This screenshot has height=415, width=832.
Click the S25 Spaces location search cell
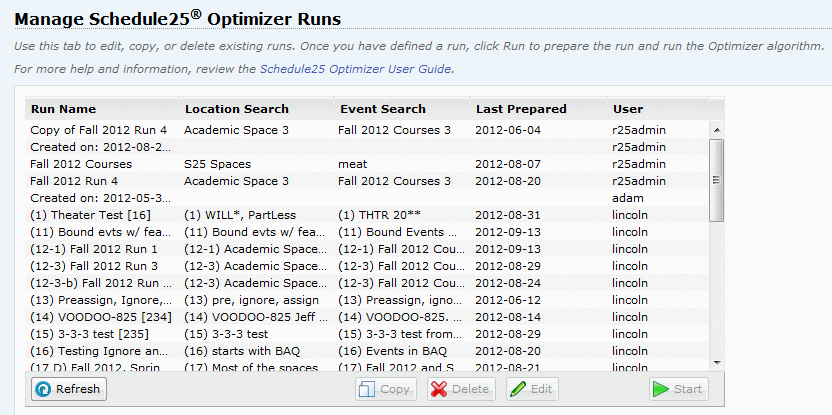pos(218,164)
